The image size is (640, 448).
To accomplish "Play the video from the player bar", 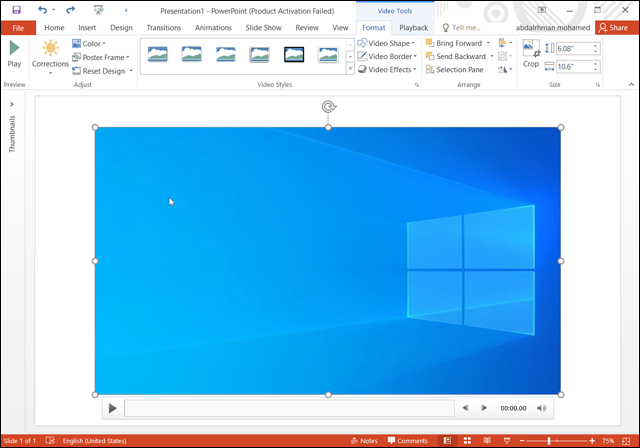I will point(112,408).
